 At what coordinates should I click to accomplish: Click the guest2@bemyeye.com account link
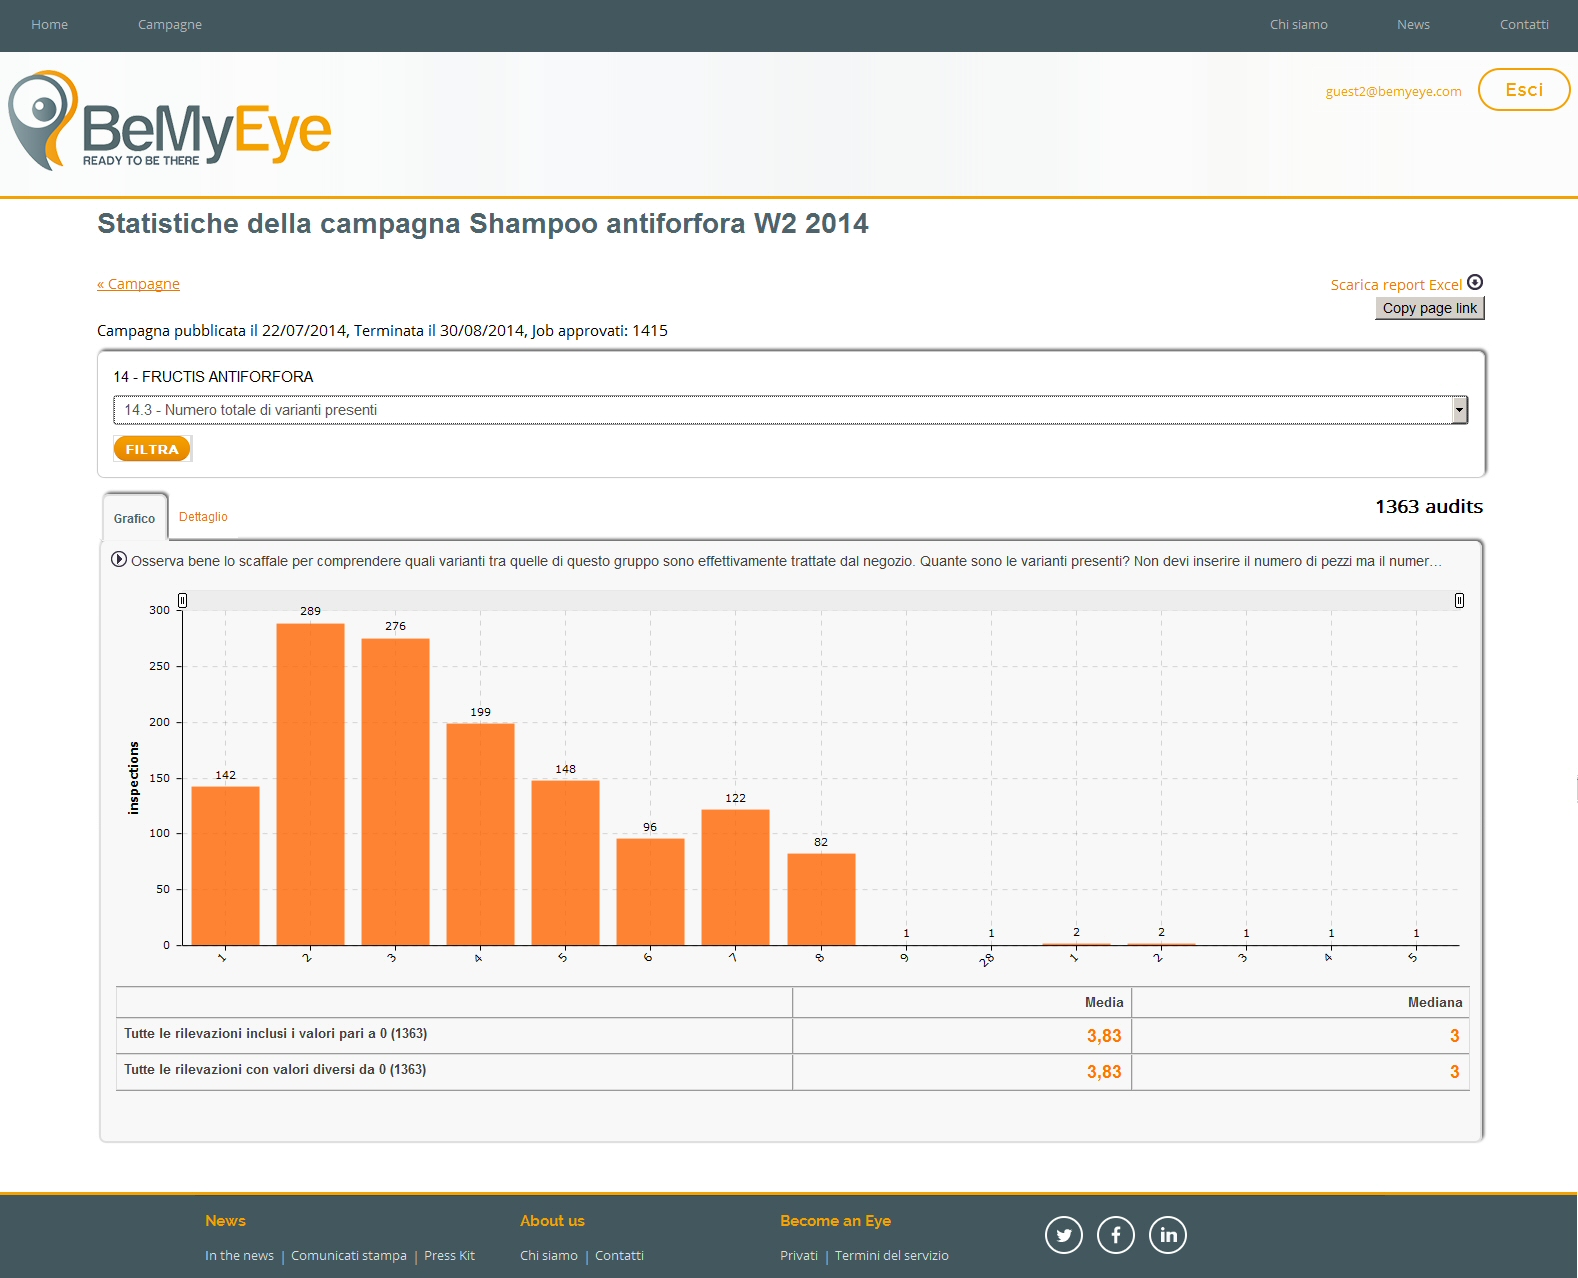(1393, 91)
